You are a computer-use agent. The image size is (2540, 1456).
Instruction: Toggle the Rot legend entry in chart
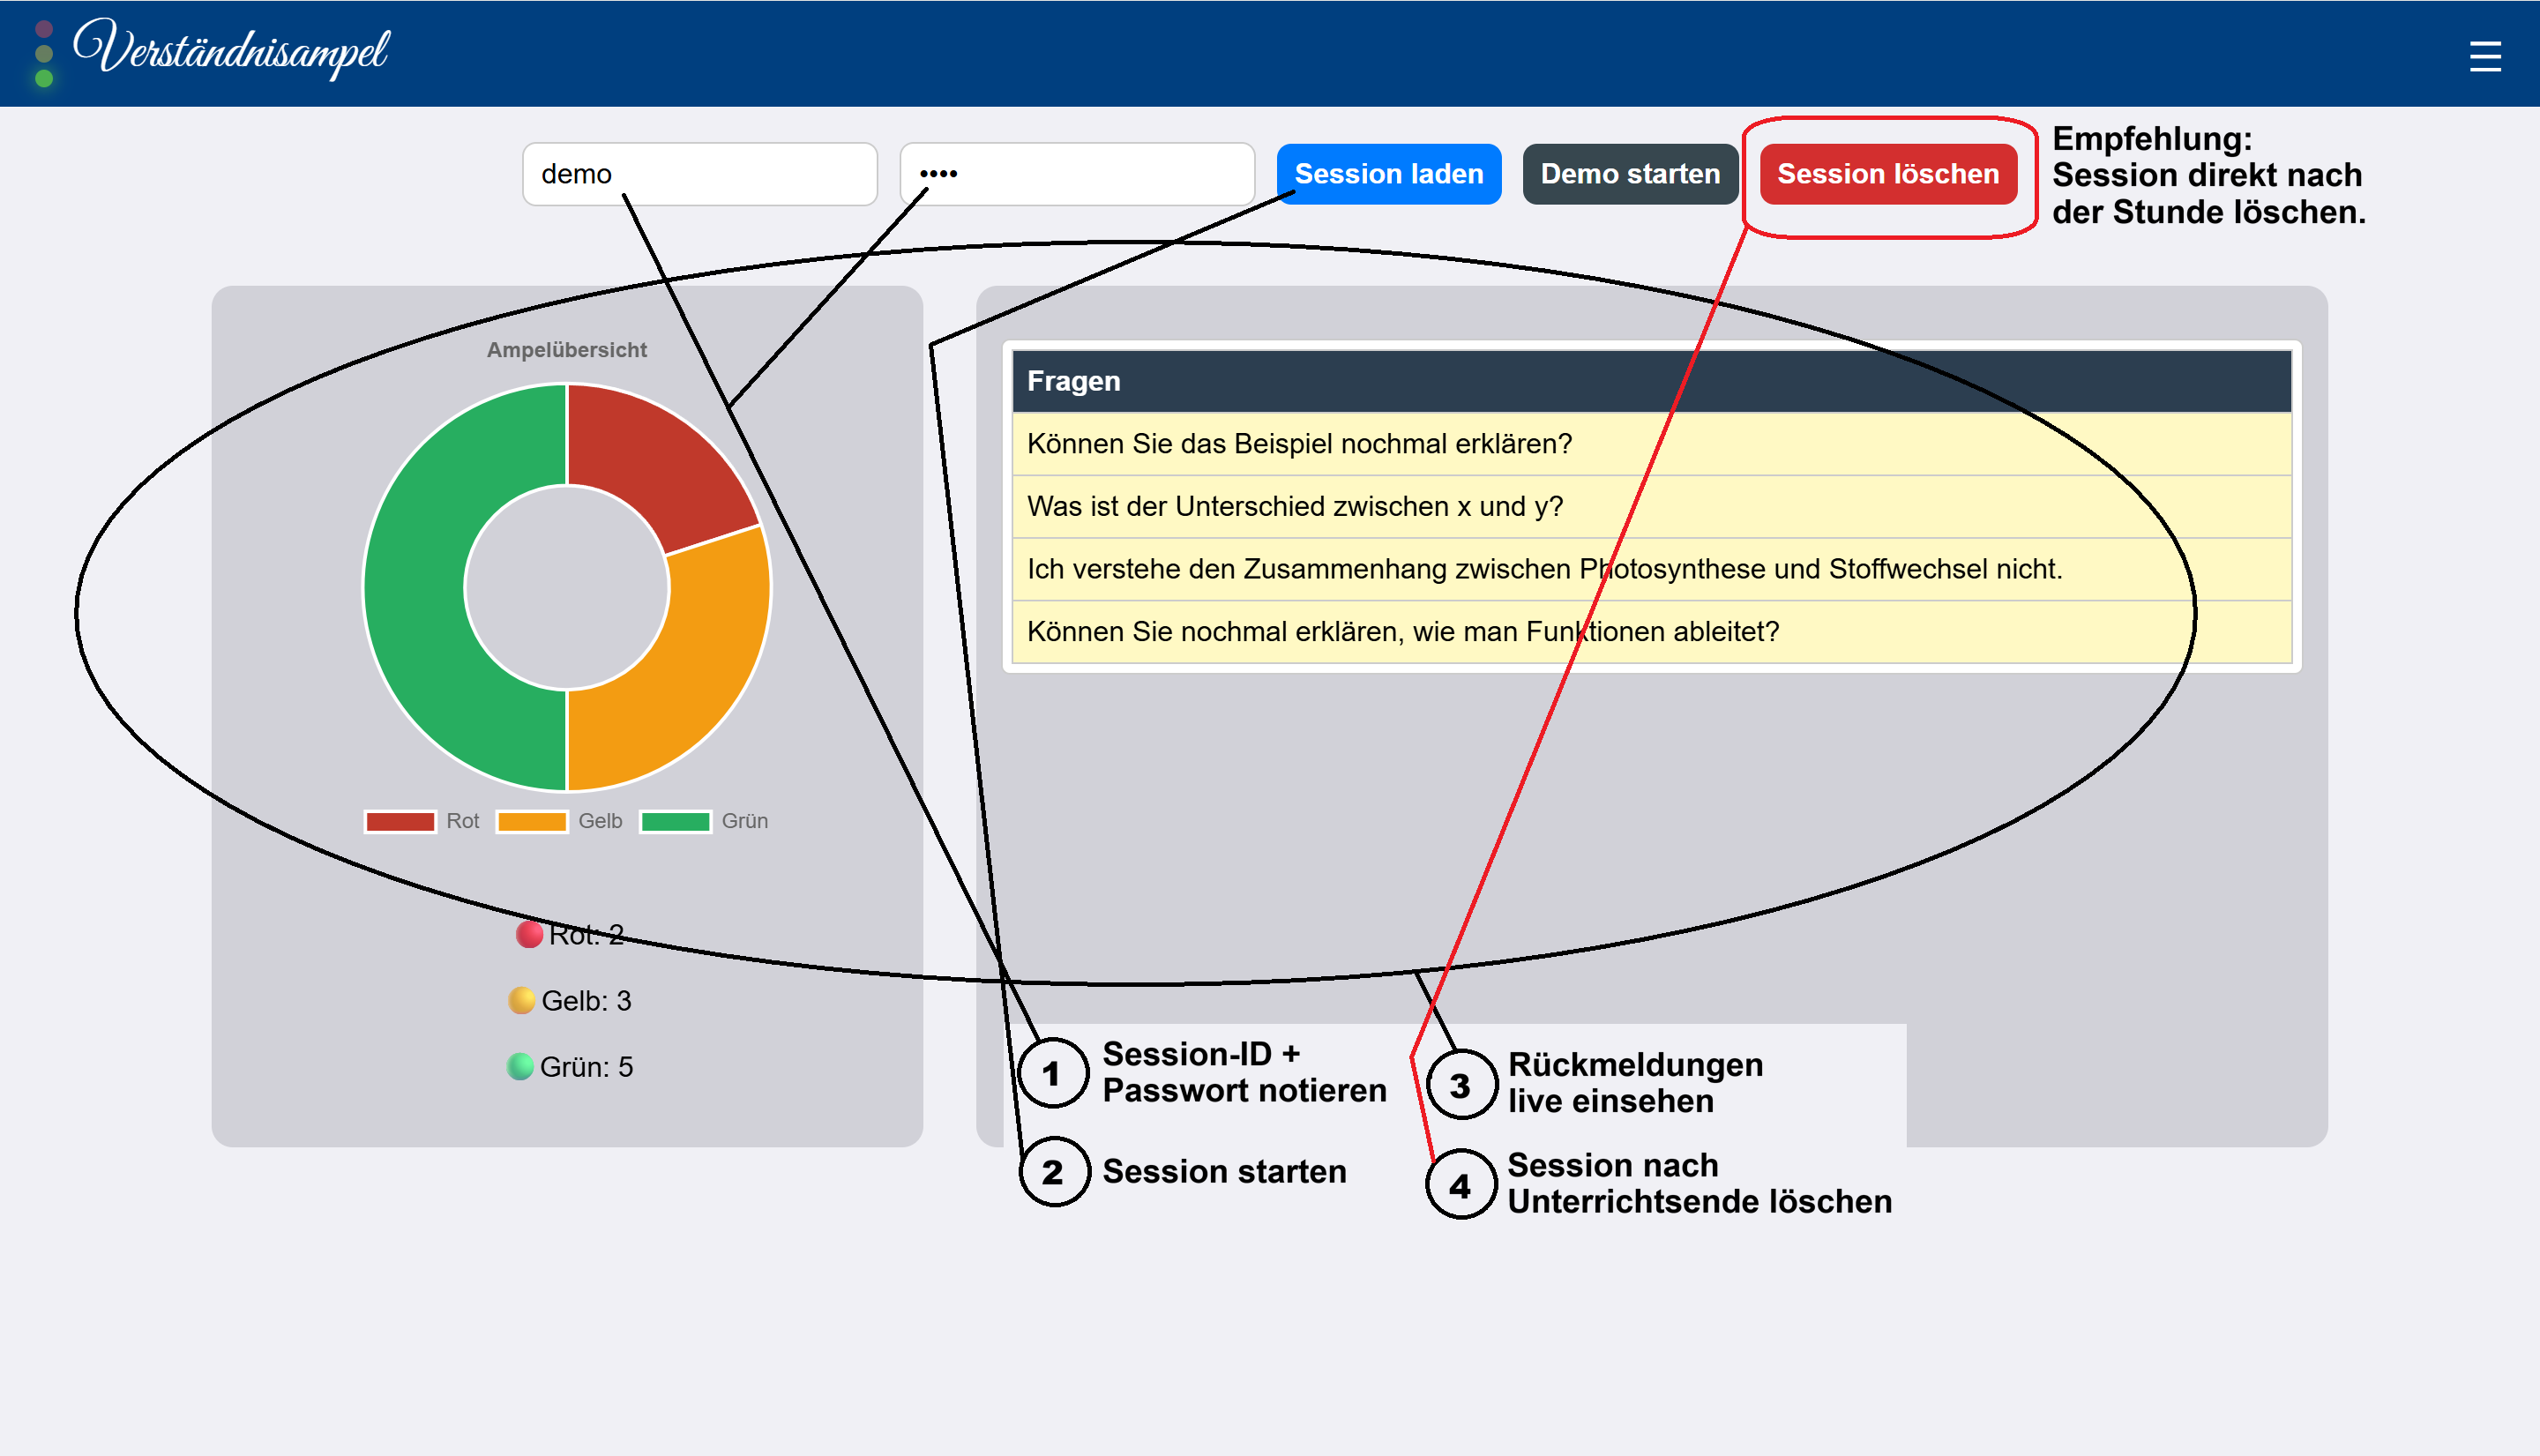click(422, 821)
